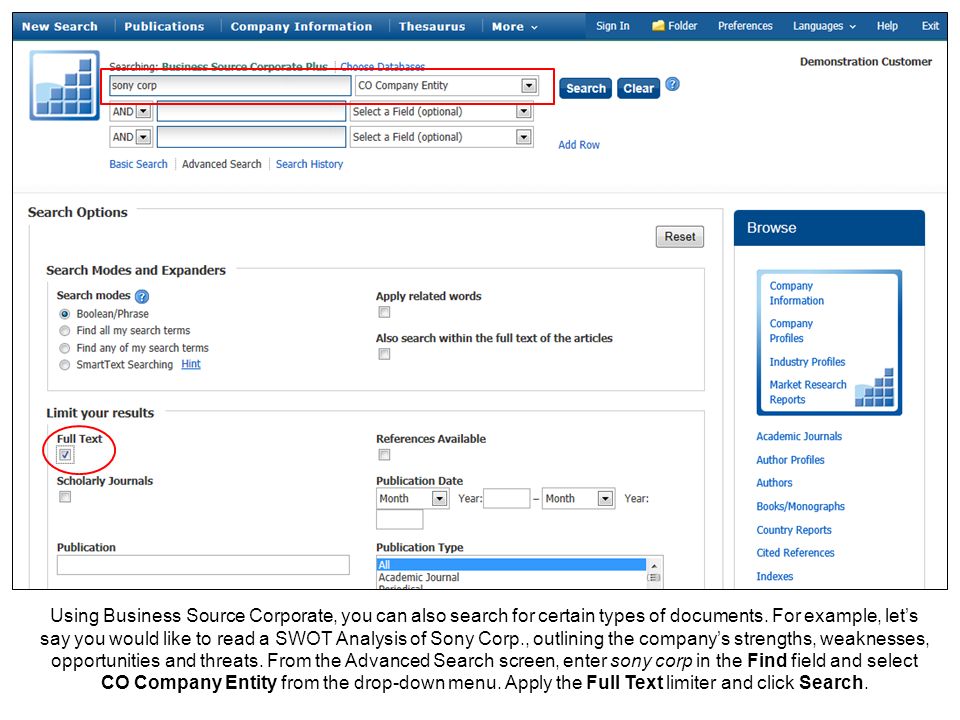The image size is (960, 720).
Task: Click the second row search term field
Action: click(252, 111)
